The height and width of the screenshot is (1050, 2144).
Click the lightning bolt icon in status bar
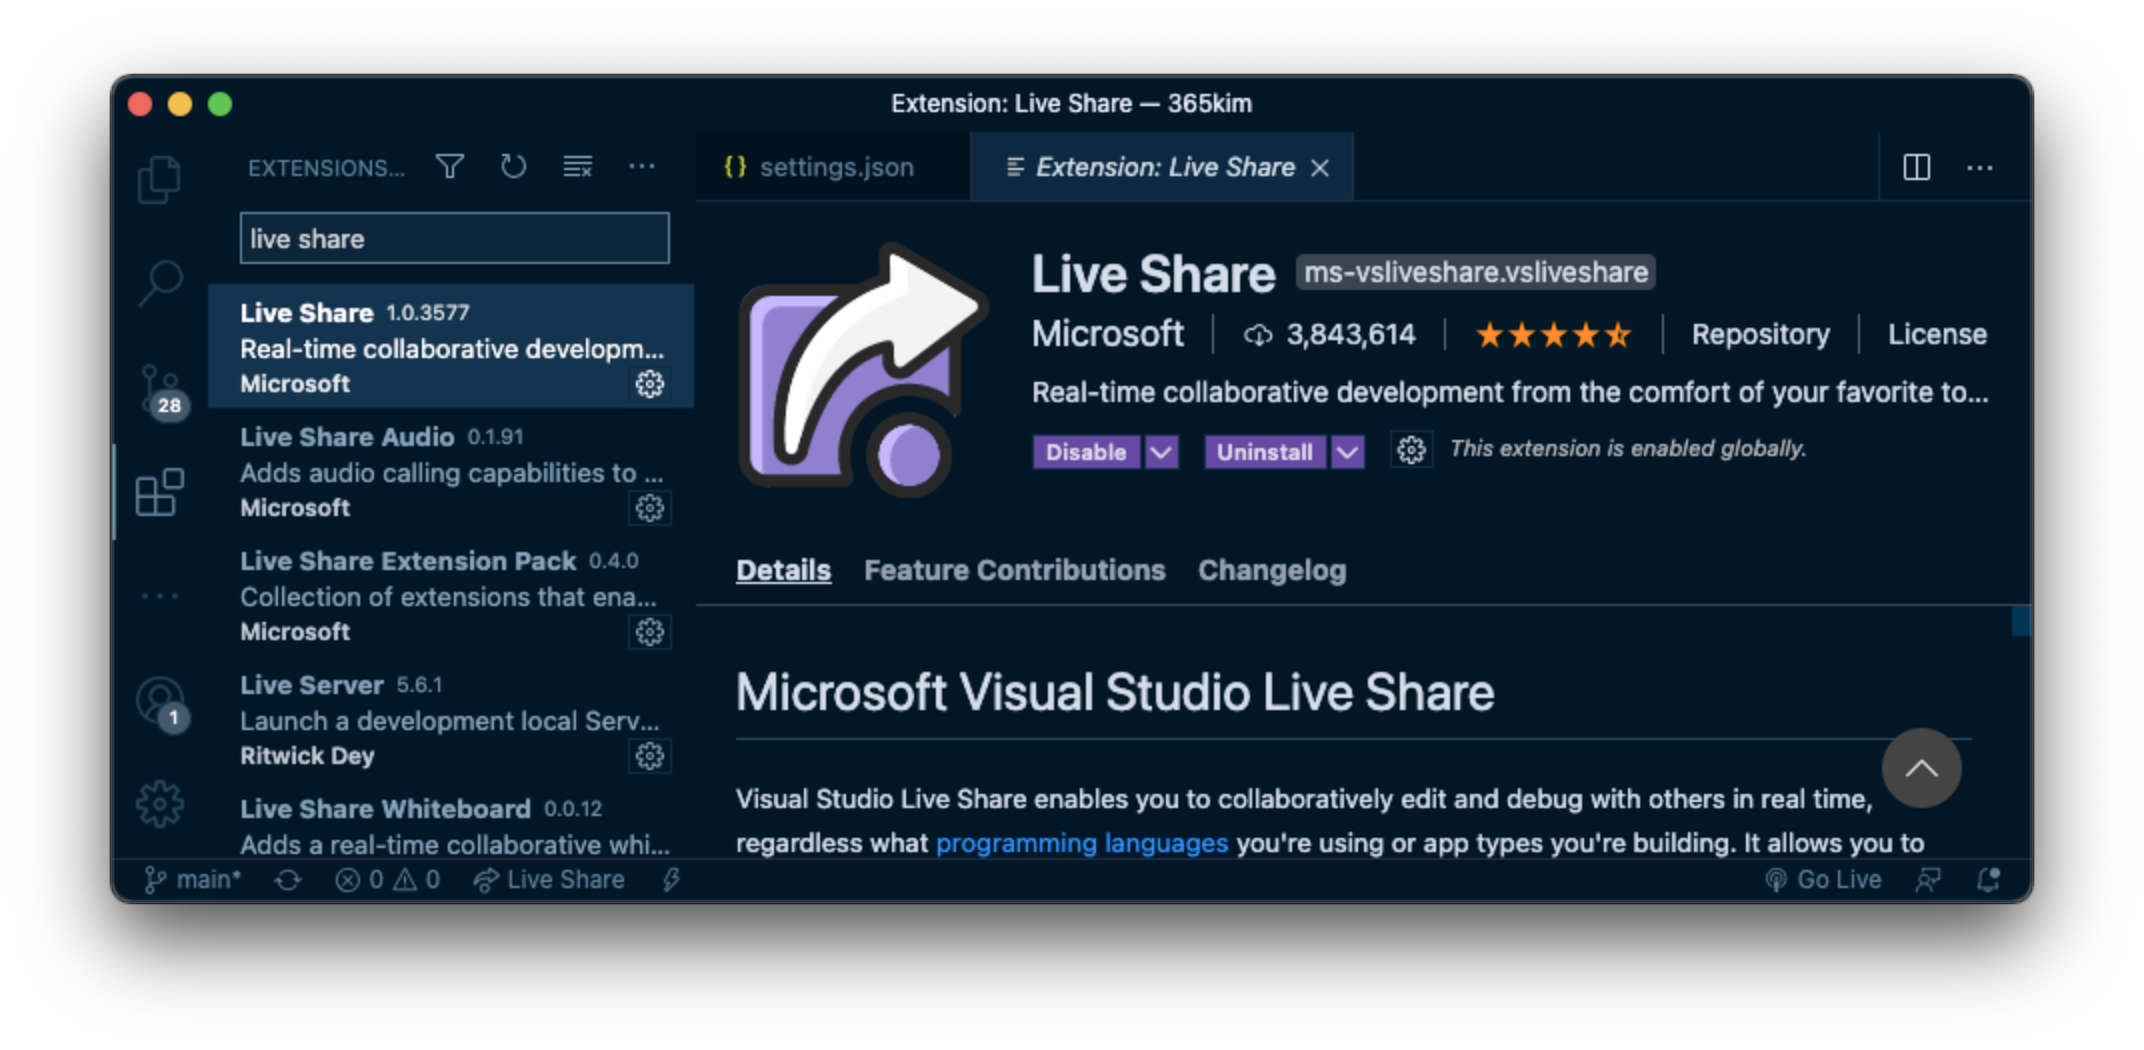671,880
